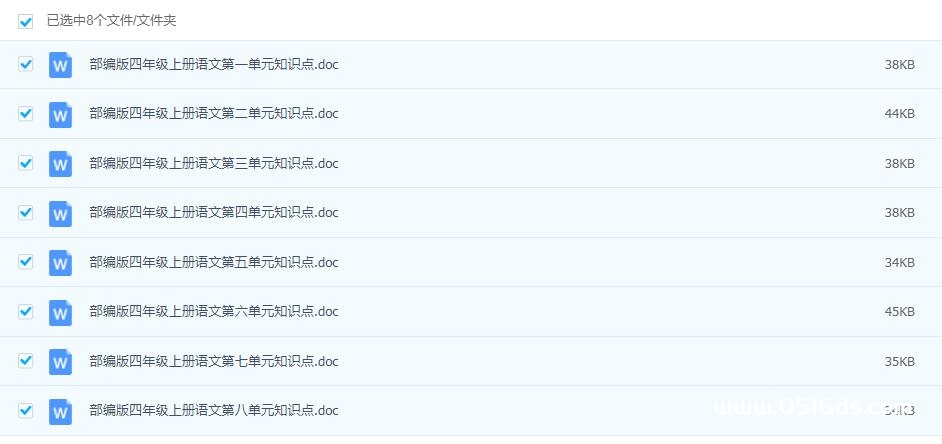942x444 pixels.
Task: Click Word icon of 第一单元知识点.doc
Action: point(60,65)
